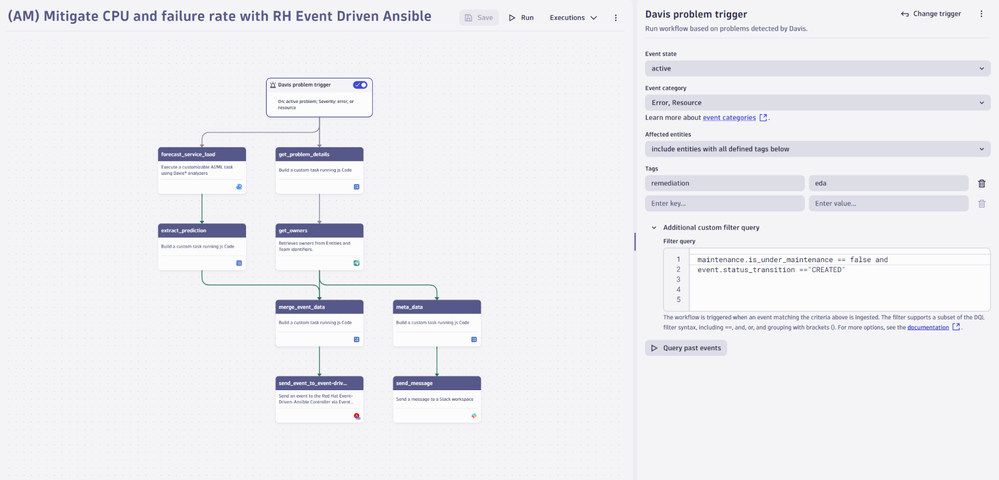Open the Event state dropdown
Image resolution: width=999 pixels, height=480 pixels.
(x=817, y=69)
